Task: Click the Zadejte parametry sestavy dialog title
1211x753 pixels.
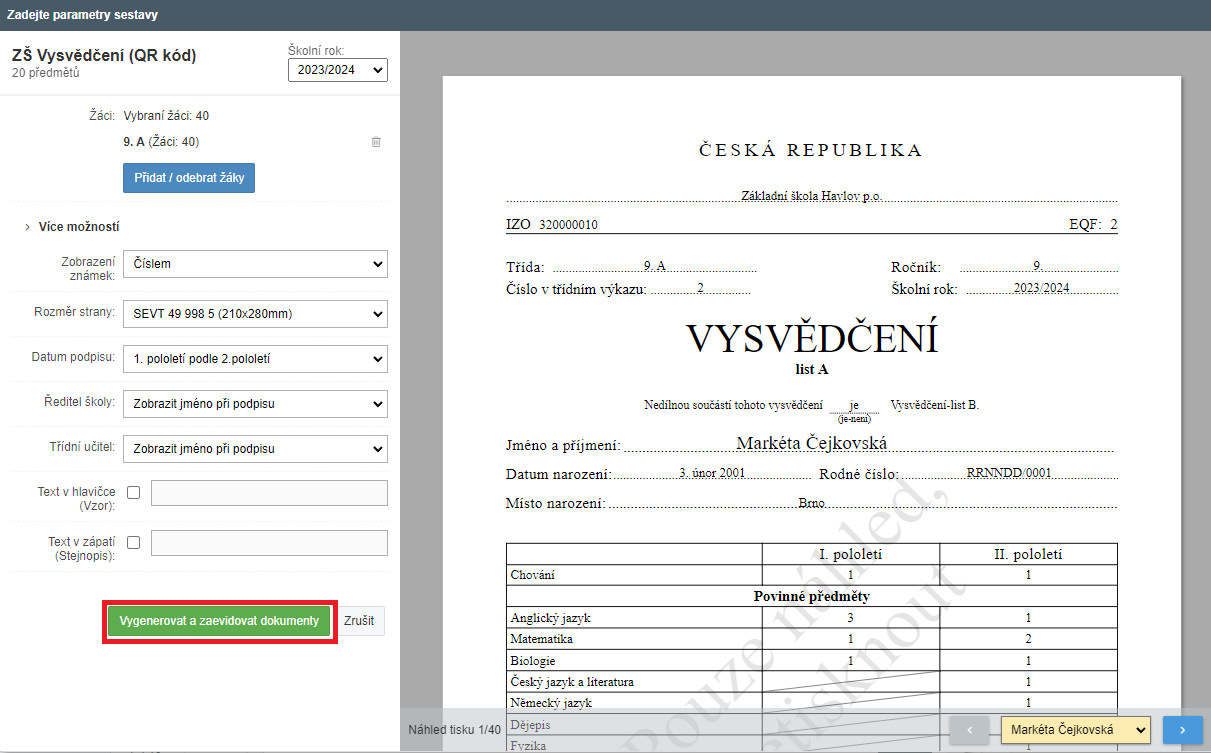Action: [x=82, y=15]
